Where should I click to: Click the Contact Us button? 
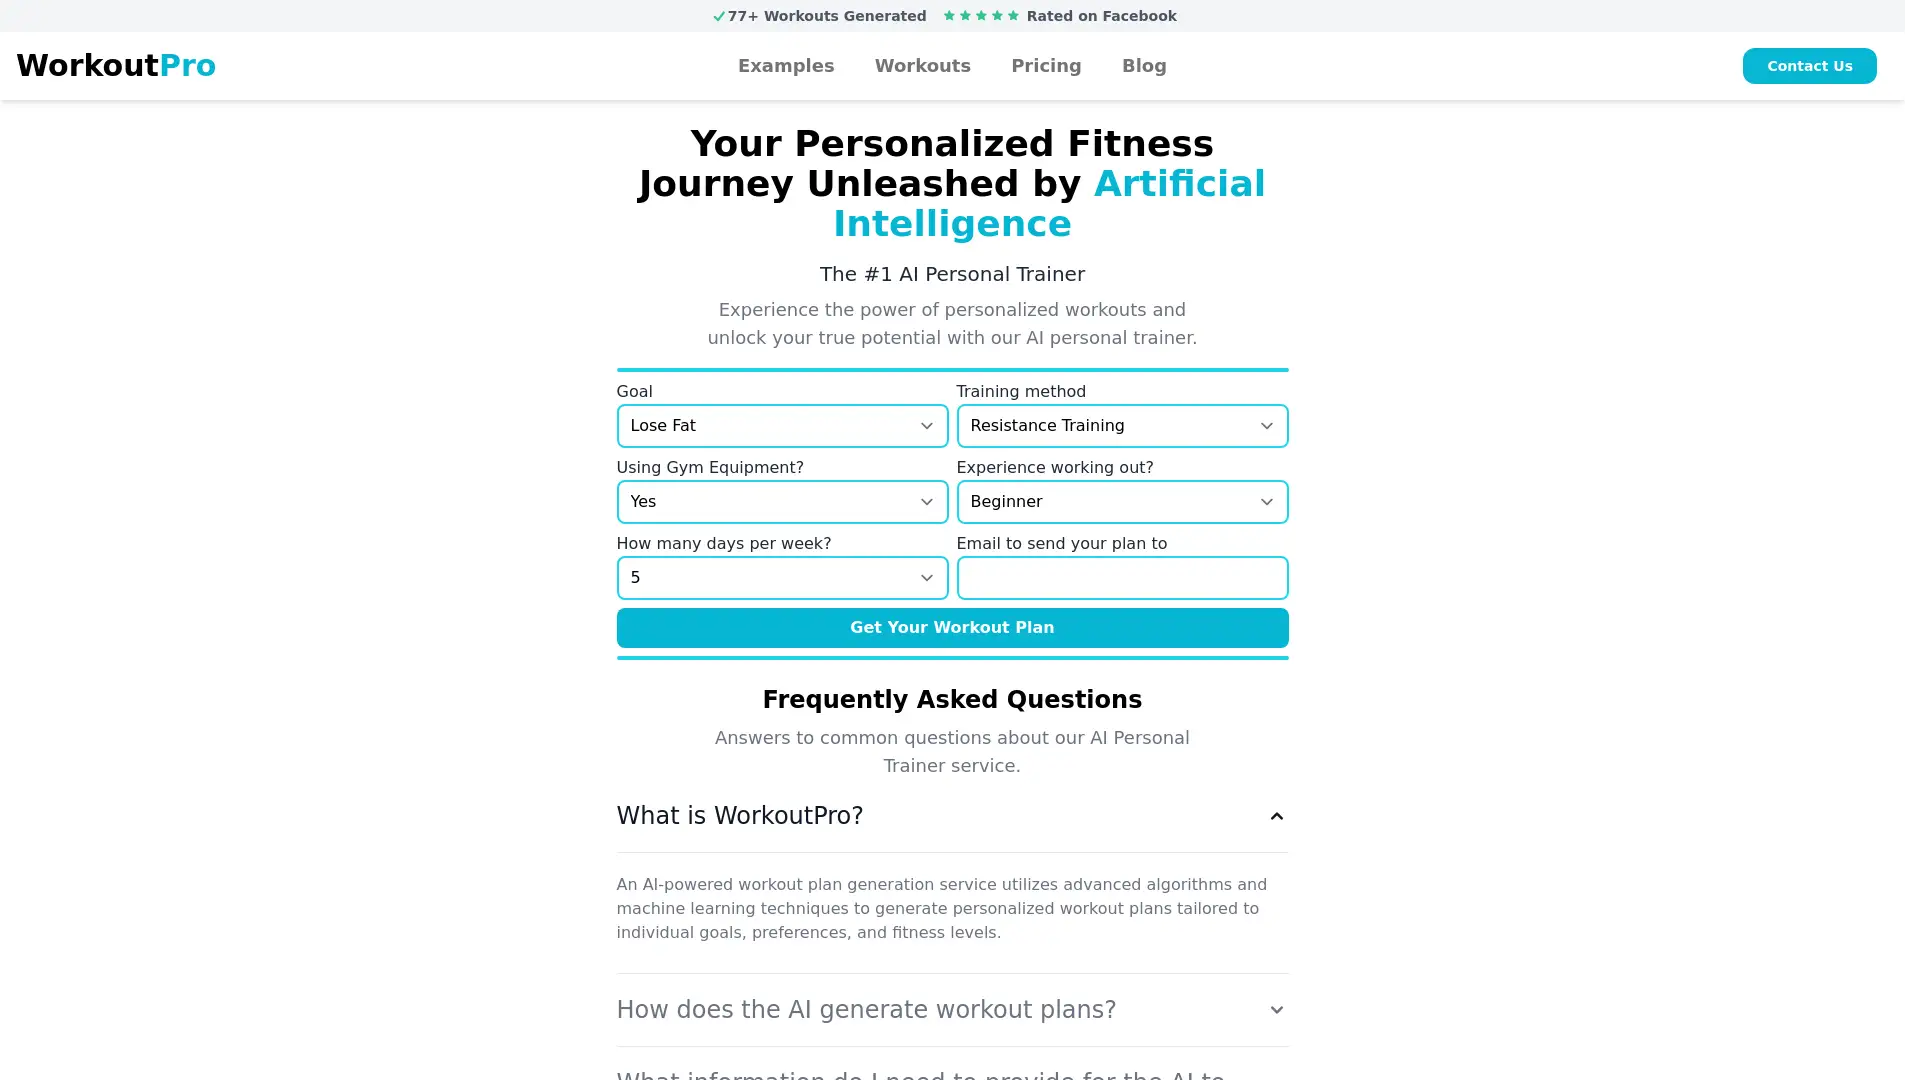click(x=1809, y=66)
